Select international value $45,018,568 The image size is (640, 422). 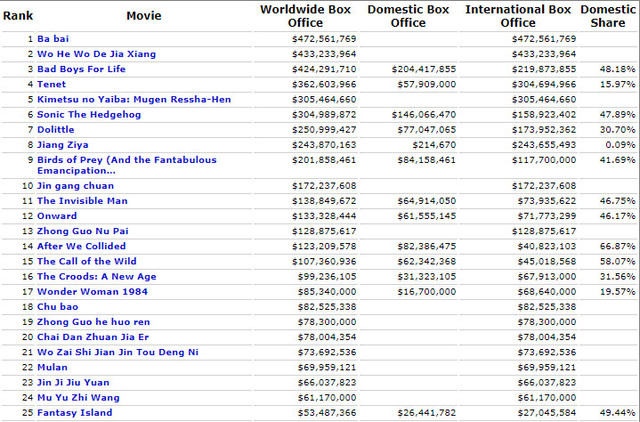(547, 261)
